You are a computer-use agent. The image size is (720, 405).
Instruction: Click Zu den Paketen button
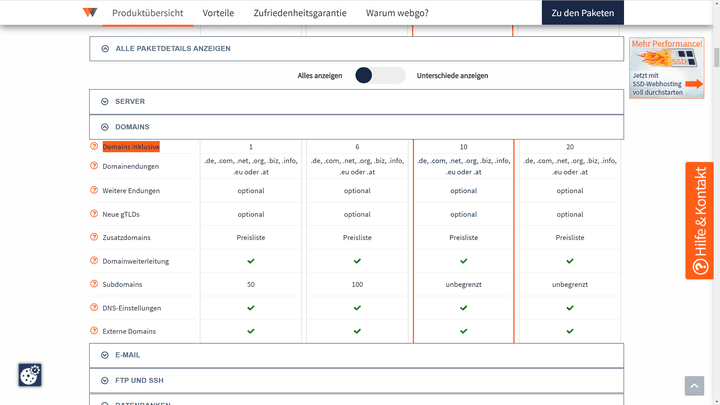(x=583, y=12)
